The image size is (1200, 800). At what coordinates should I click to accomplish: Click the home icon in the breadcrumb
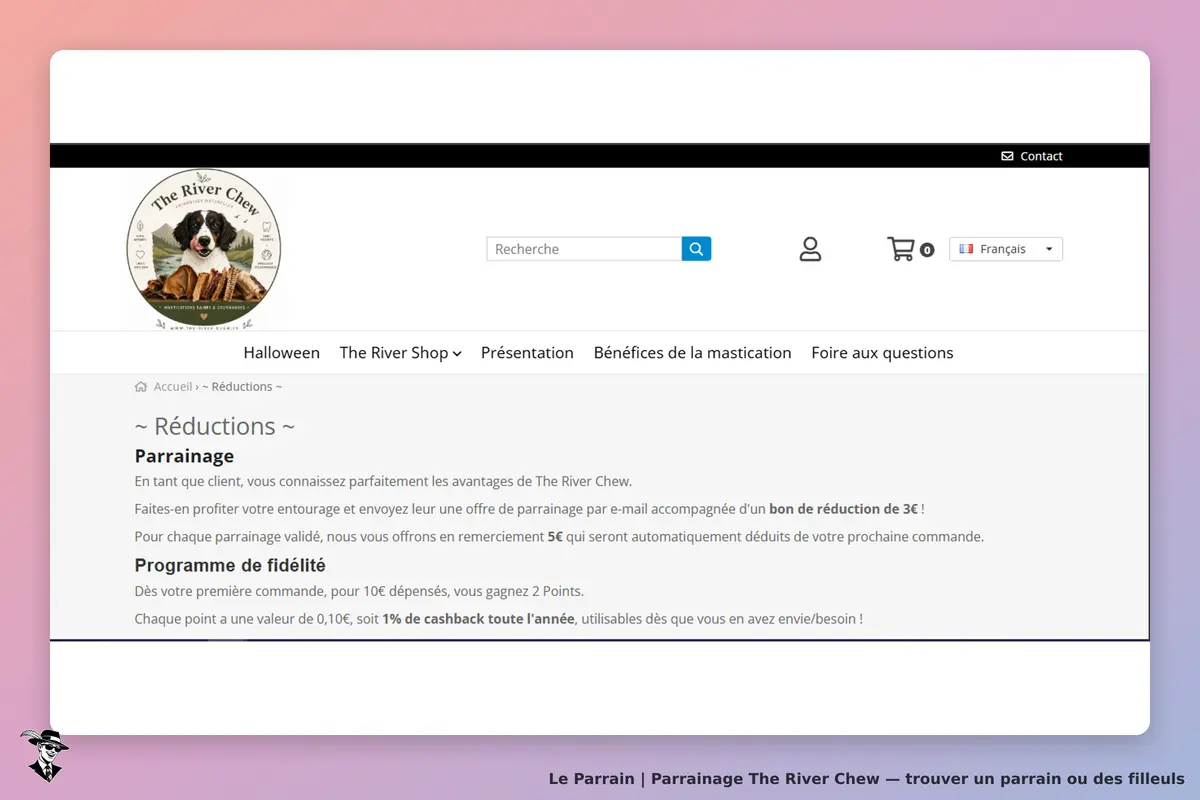click(x=141, y=387)
